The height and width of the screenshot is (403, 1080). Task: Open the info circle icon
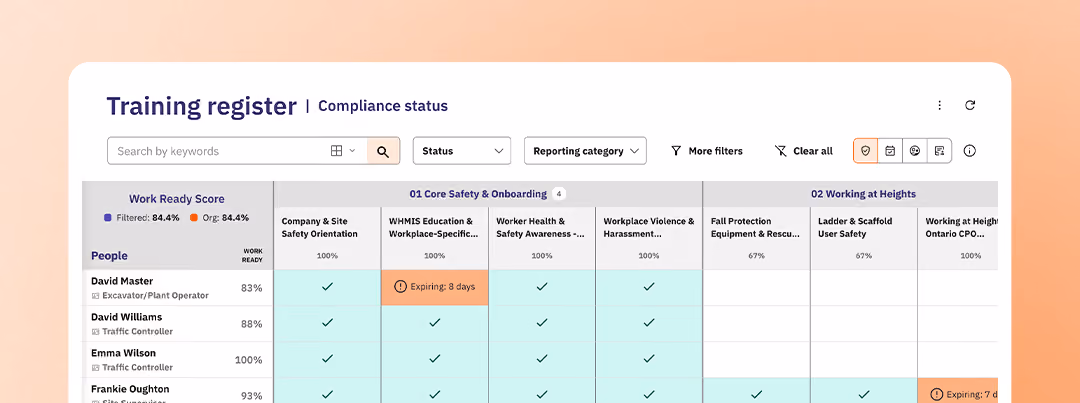coord(970,151)
